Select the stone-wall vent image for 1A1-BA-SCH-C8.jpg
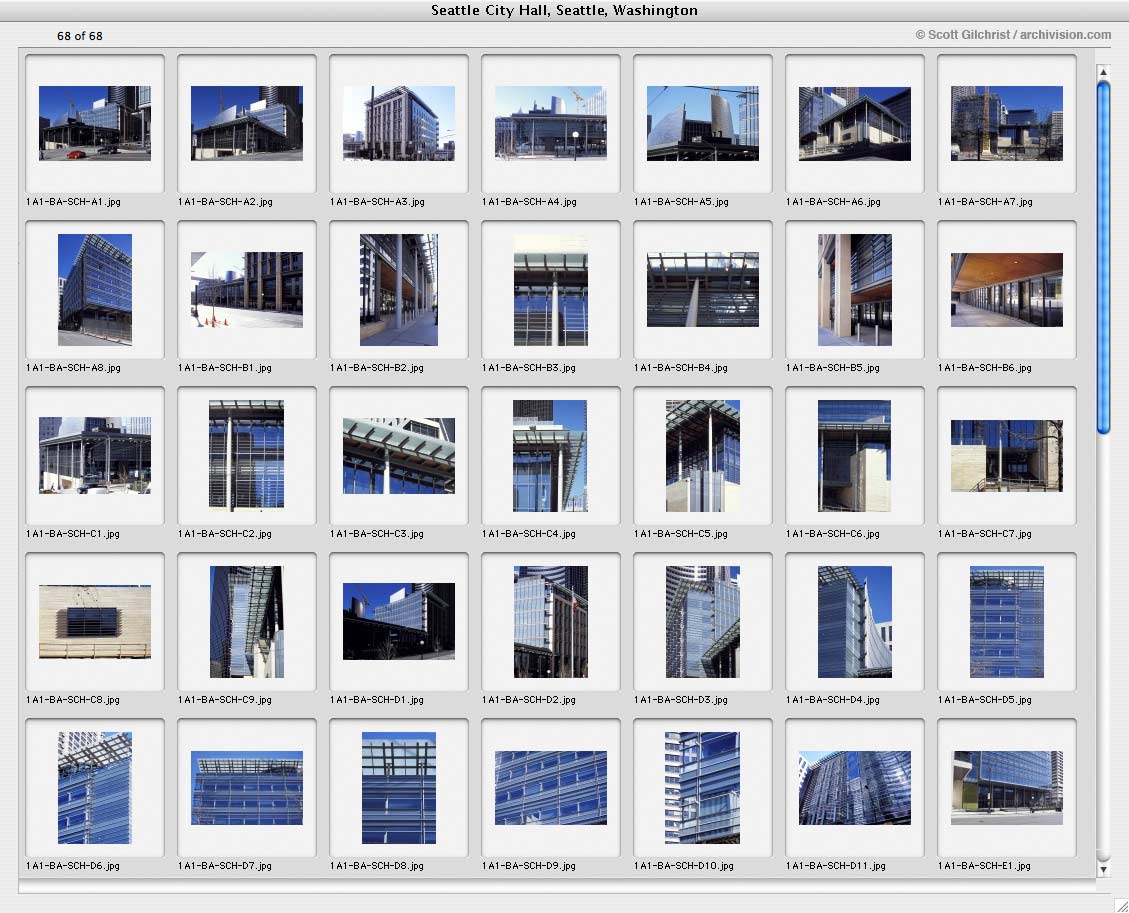 point(95,621)
